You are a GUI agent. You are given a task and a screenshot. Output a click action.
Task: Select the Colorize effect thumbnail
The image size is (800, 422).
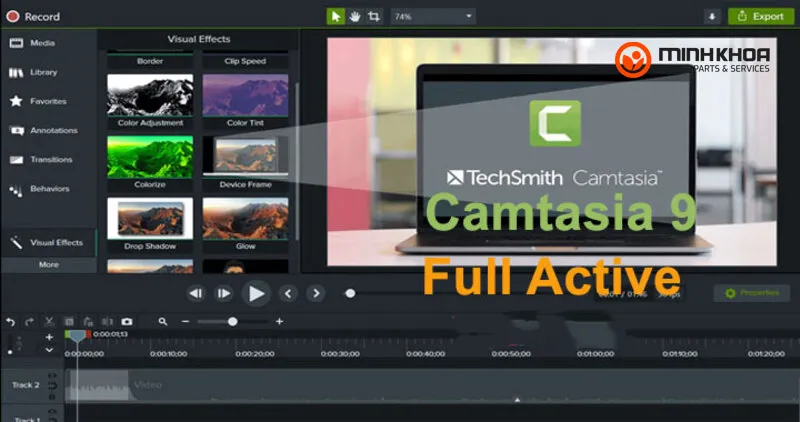(x=150, y=160)
